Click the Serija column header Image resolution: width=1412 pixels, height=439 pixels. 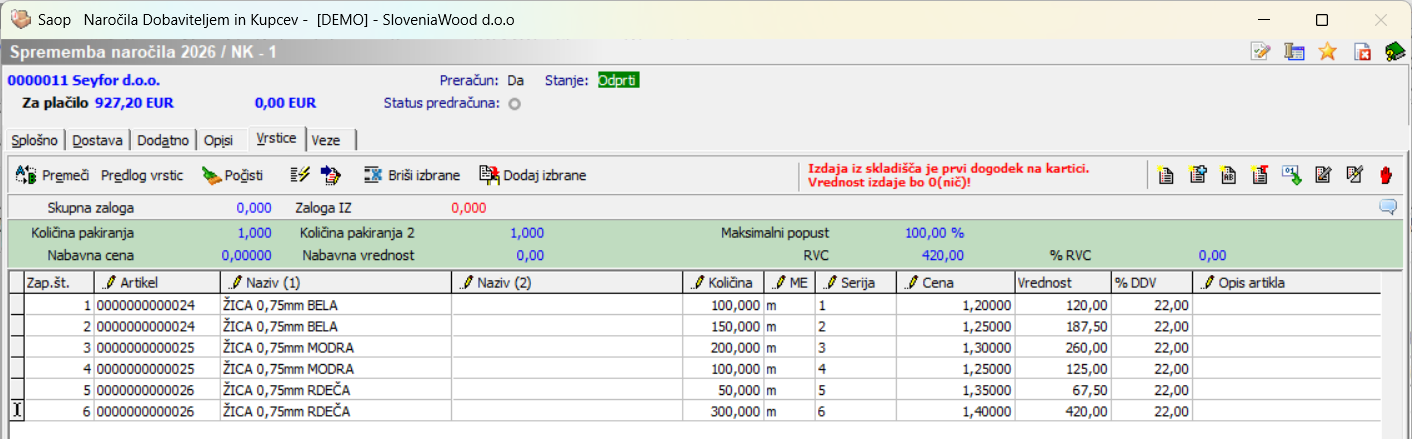point(855,282)
